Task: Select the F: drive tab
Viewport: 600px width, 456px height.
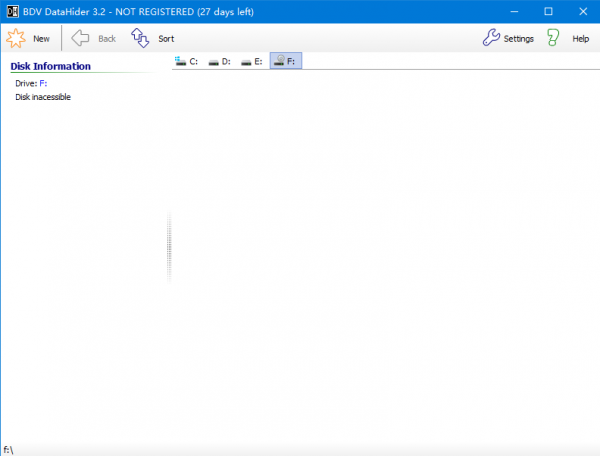Action: coord(286,61)
